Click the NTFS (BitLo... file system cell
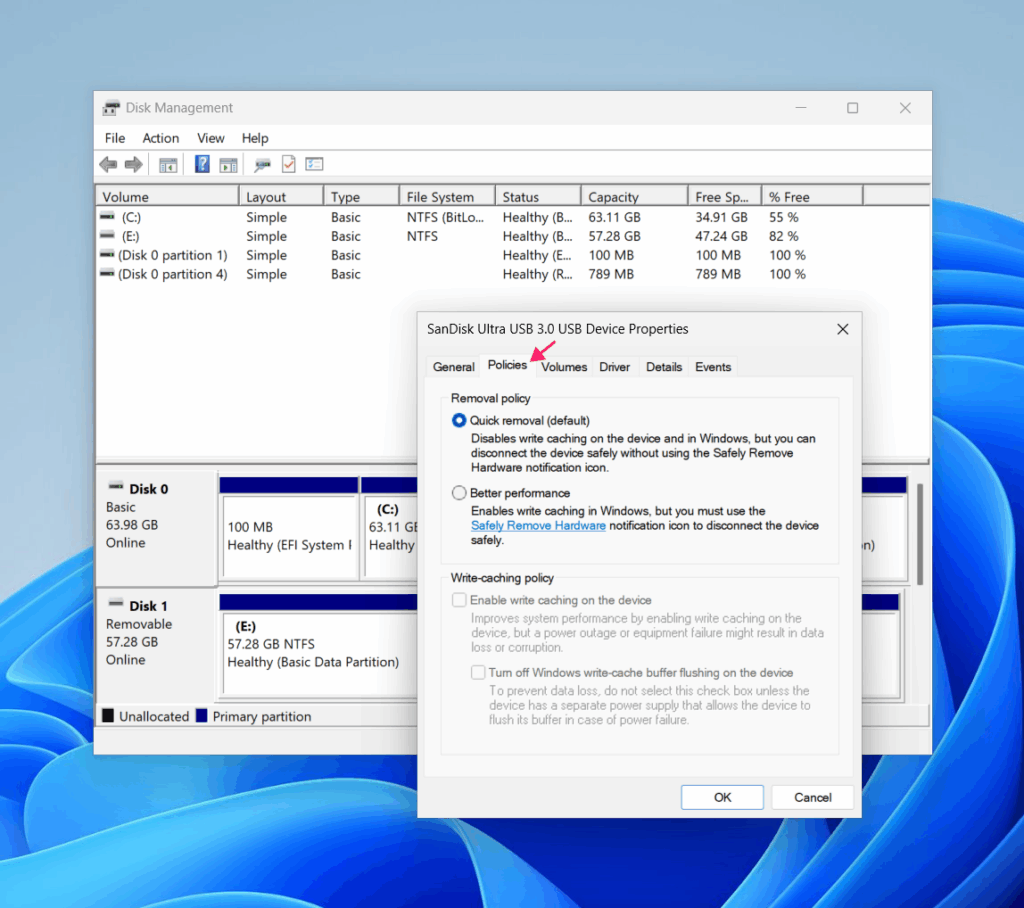The image size is (1024, 908). 445,217
